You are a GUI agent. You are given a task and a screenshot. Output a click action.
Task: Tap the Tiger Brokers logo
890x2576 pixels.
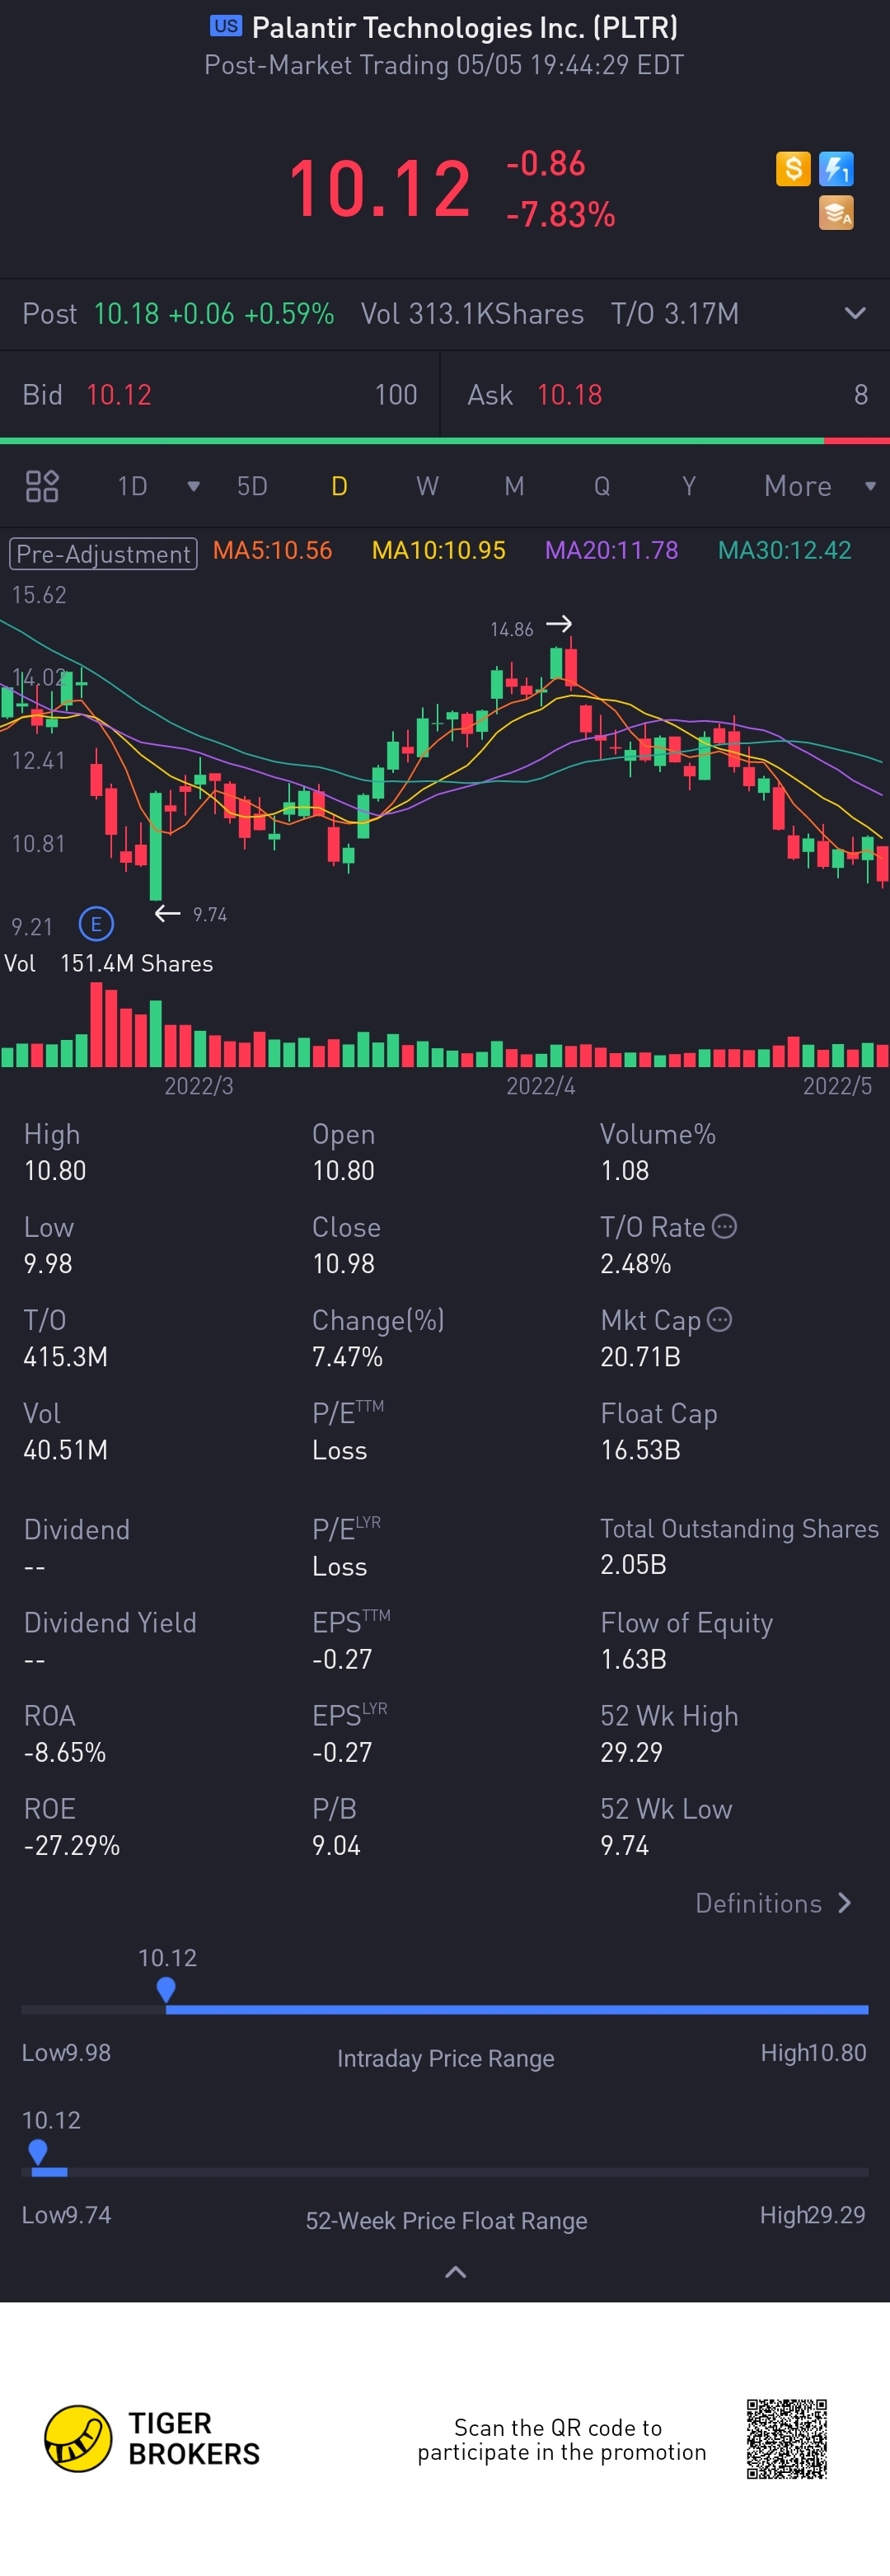78,2438
